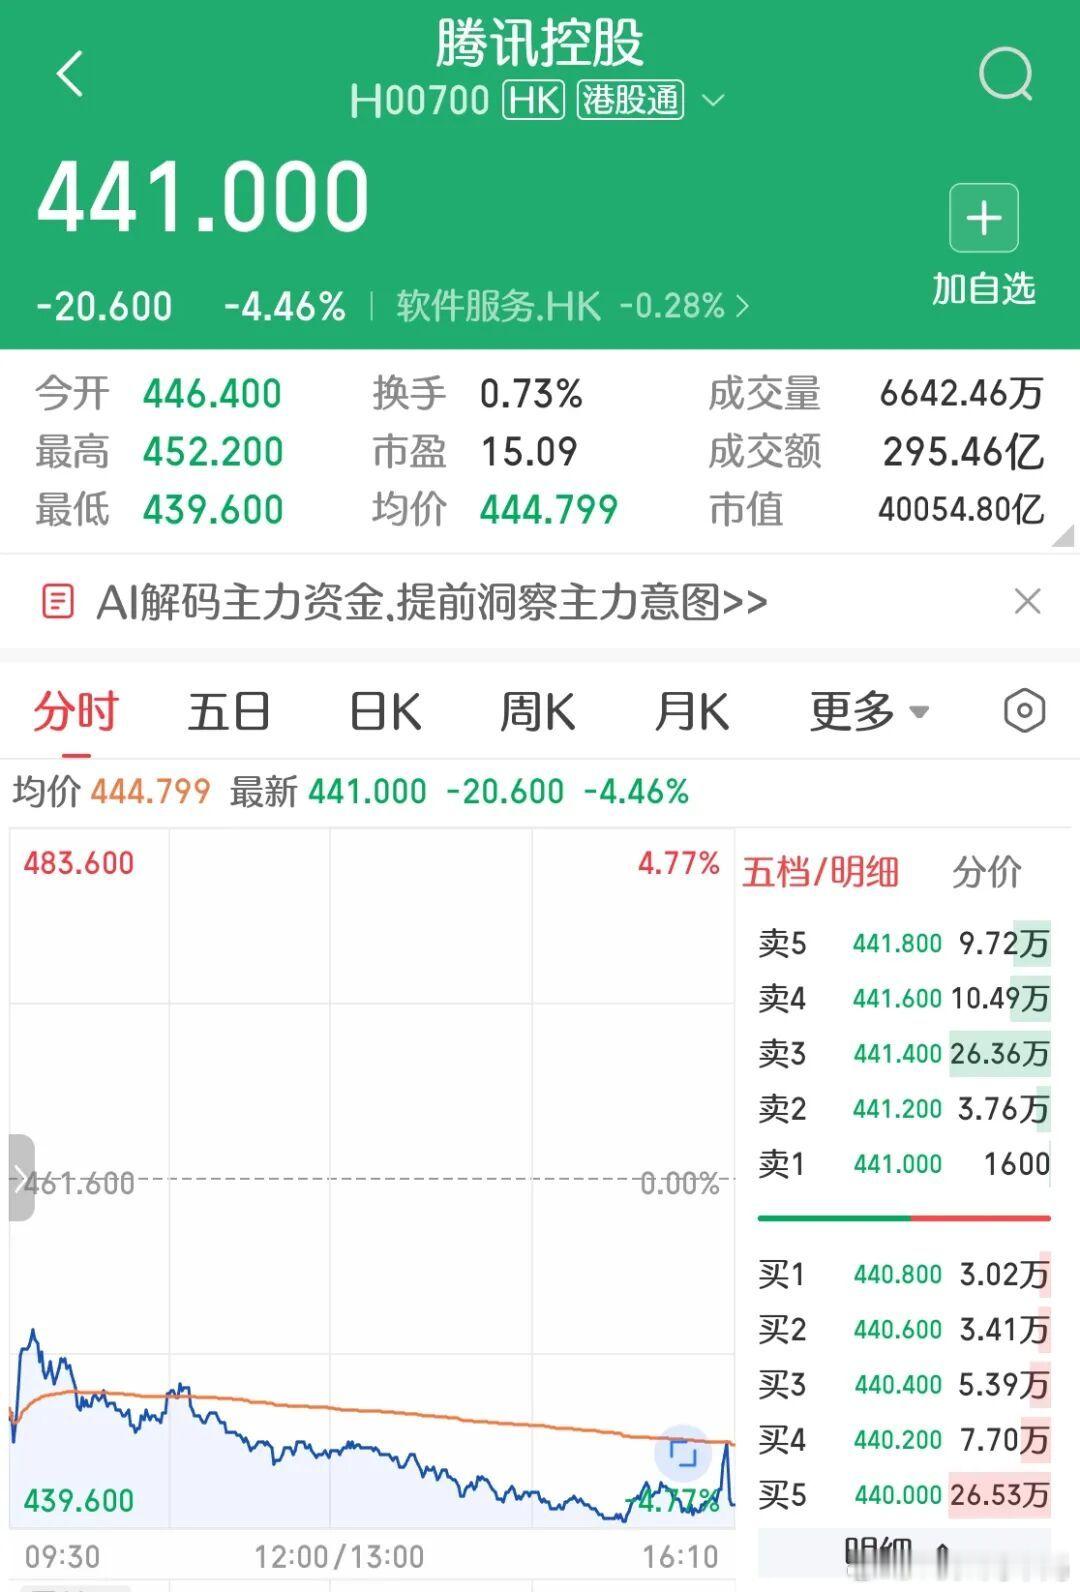Tap 加自选 label
Screen dimensions: 1080x1592
(x=984, y=288)
